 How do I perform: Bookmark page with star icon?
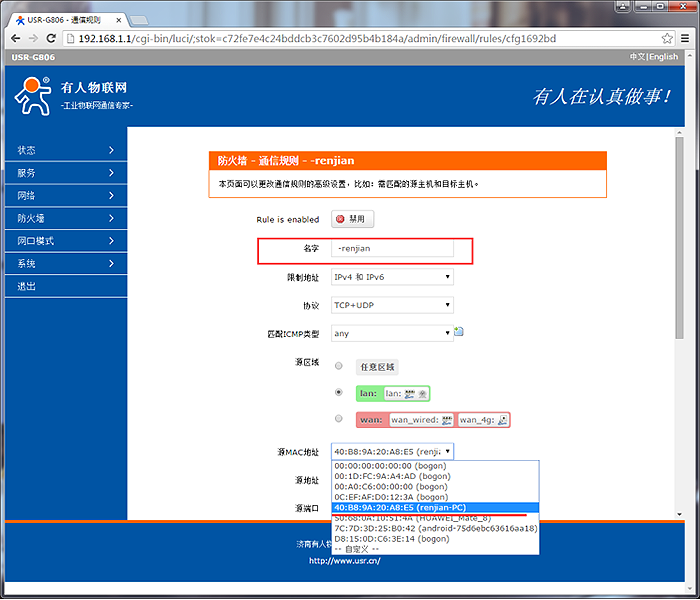tap(667, 38)
